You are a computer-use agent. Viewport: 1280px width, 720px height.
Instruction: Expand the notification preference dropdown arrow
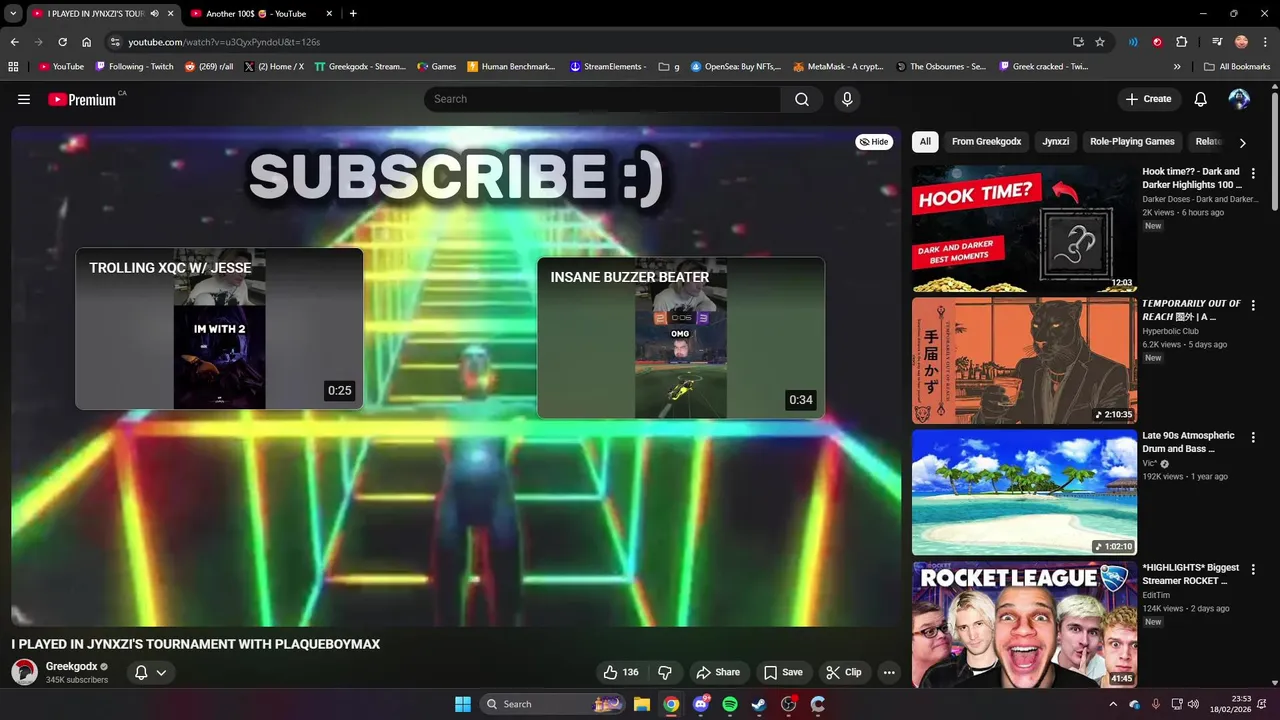[x=161, y=672]
